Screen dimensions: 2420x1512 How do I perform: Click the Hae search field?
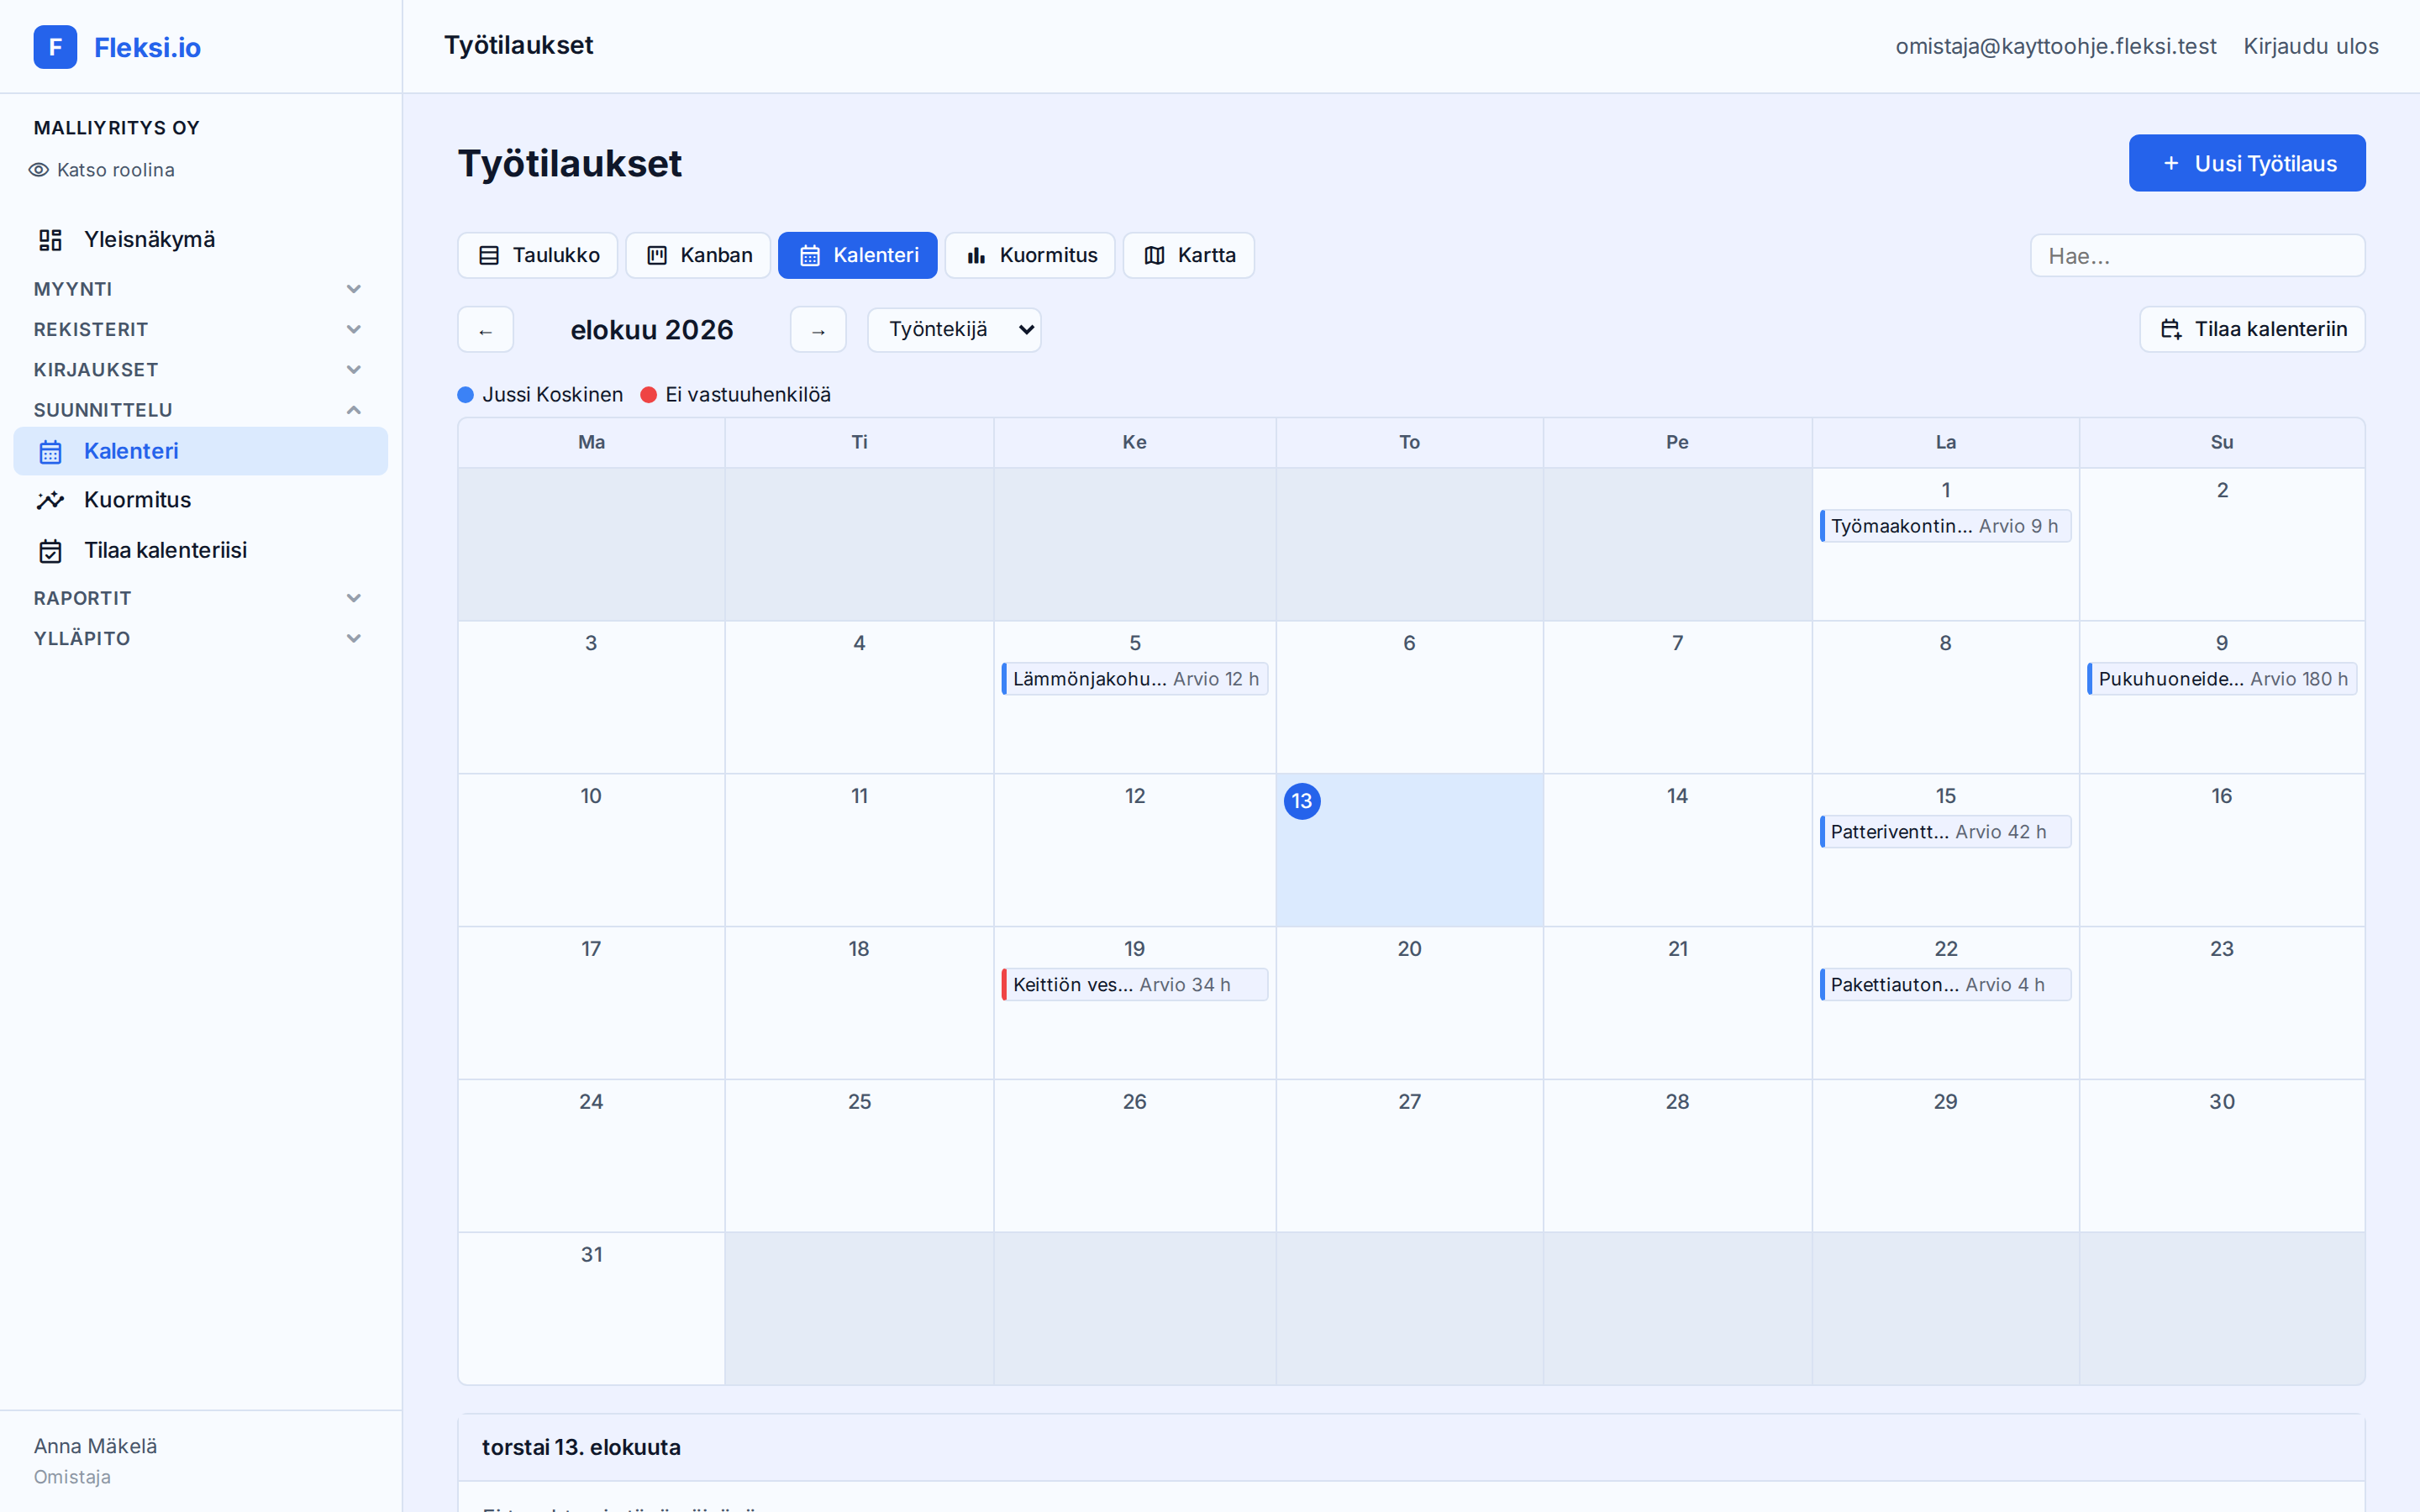[2197, 256]
